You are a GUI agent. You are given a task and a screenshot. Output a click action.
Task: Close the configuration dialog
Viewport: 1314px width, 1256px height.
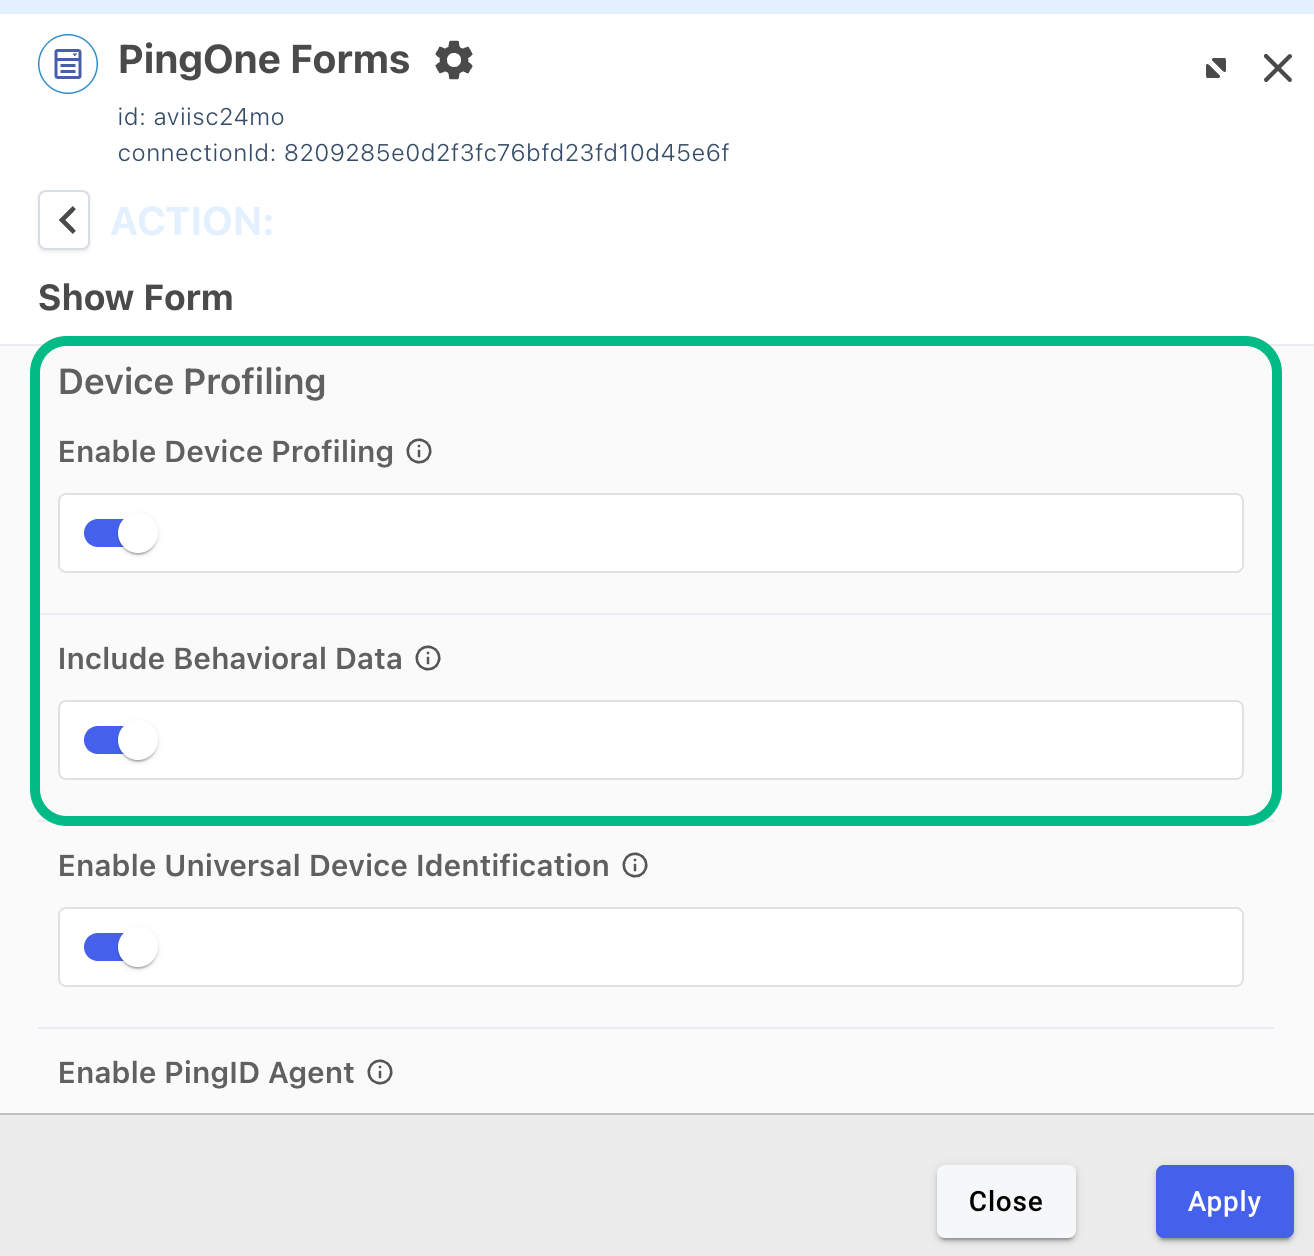1006,1201
